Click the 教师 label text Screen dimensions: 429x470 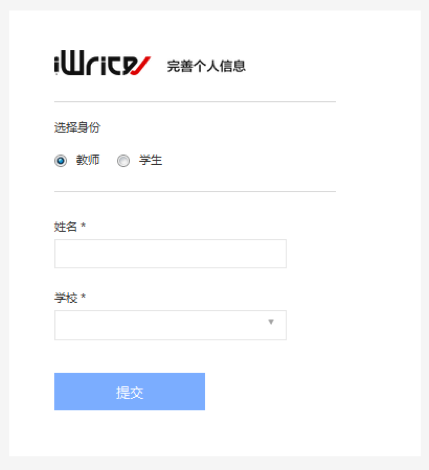pyautogui.click(x=88, y=160)
